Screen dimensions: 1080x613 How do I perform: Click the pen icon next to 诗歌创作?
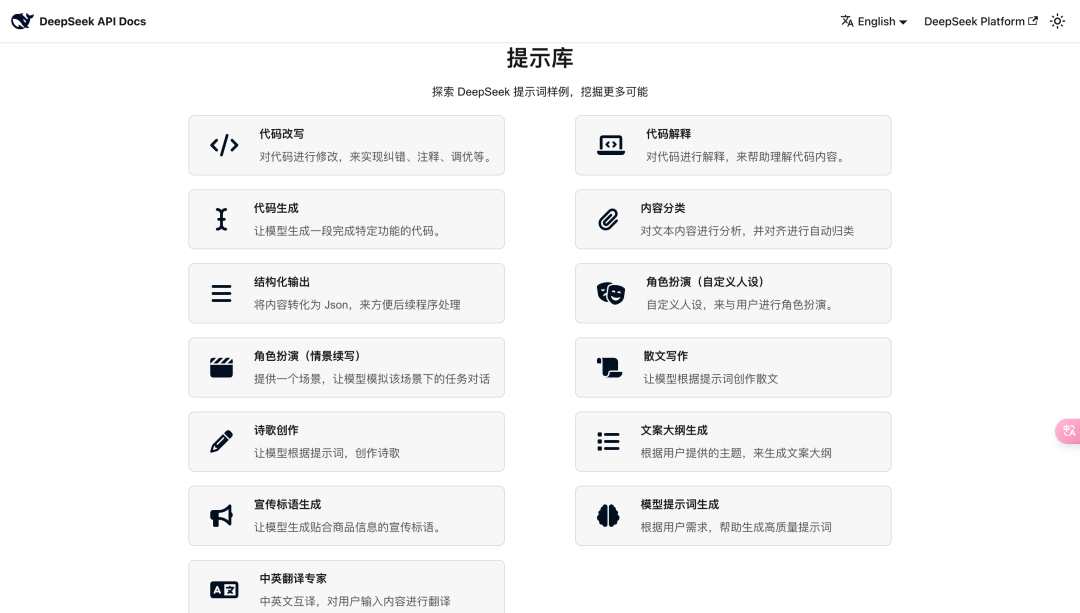point(221,441)
